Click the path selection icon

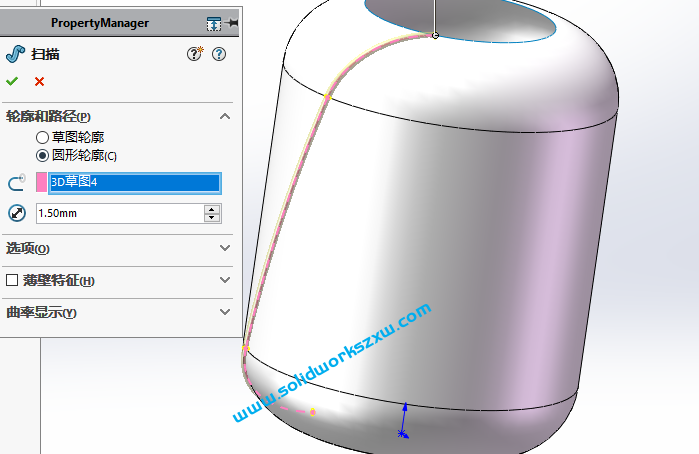pos(17,183)
